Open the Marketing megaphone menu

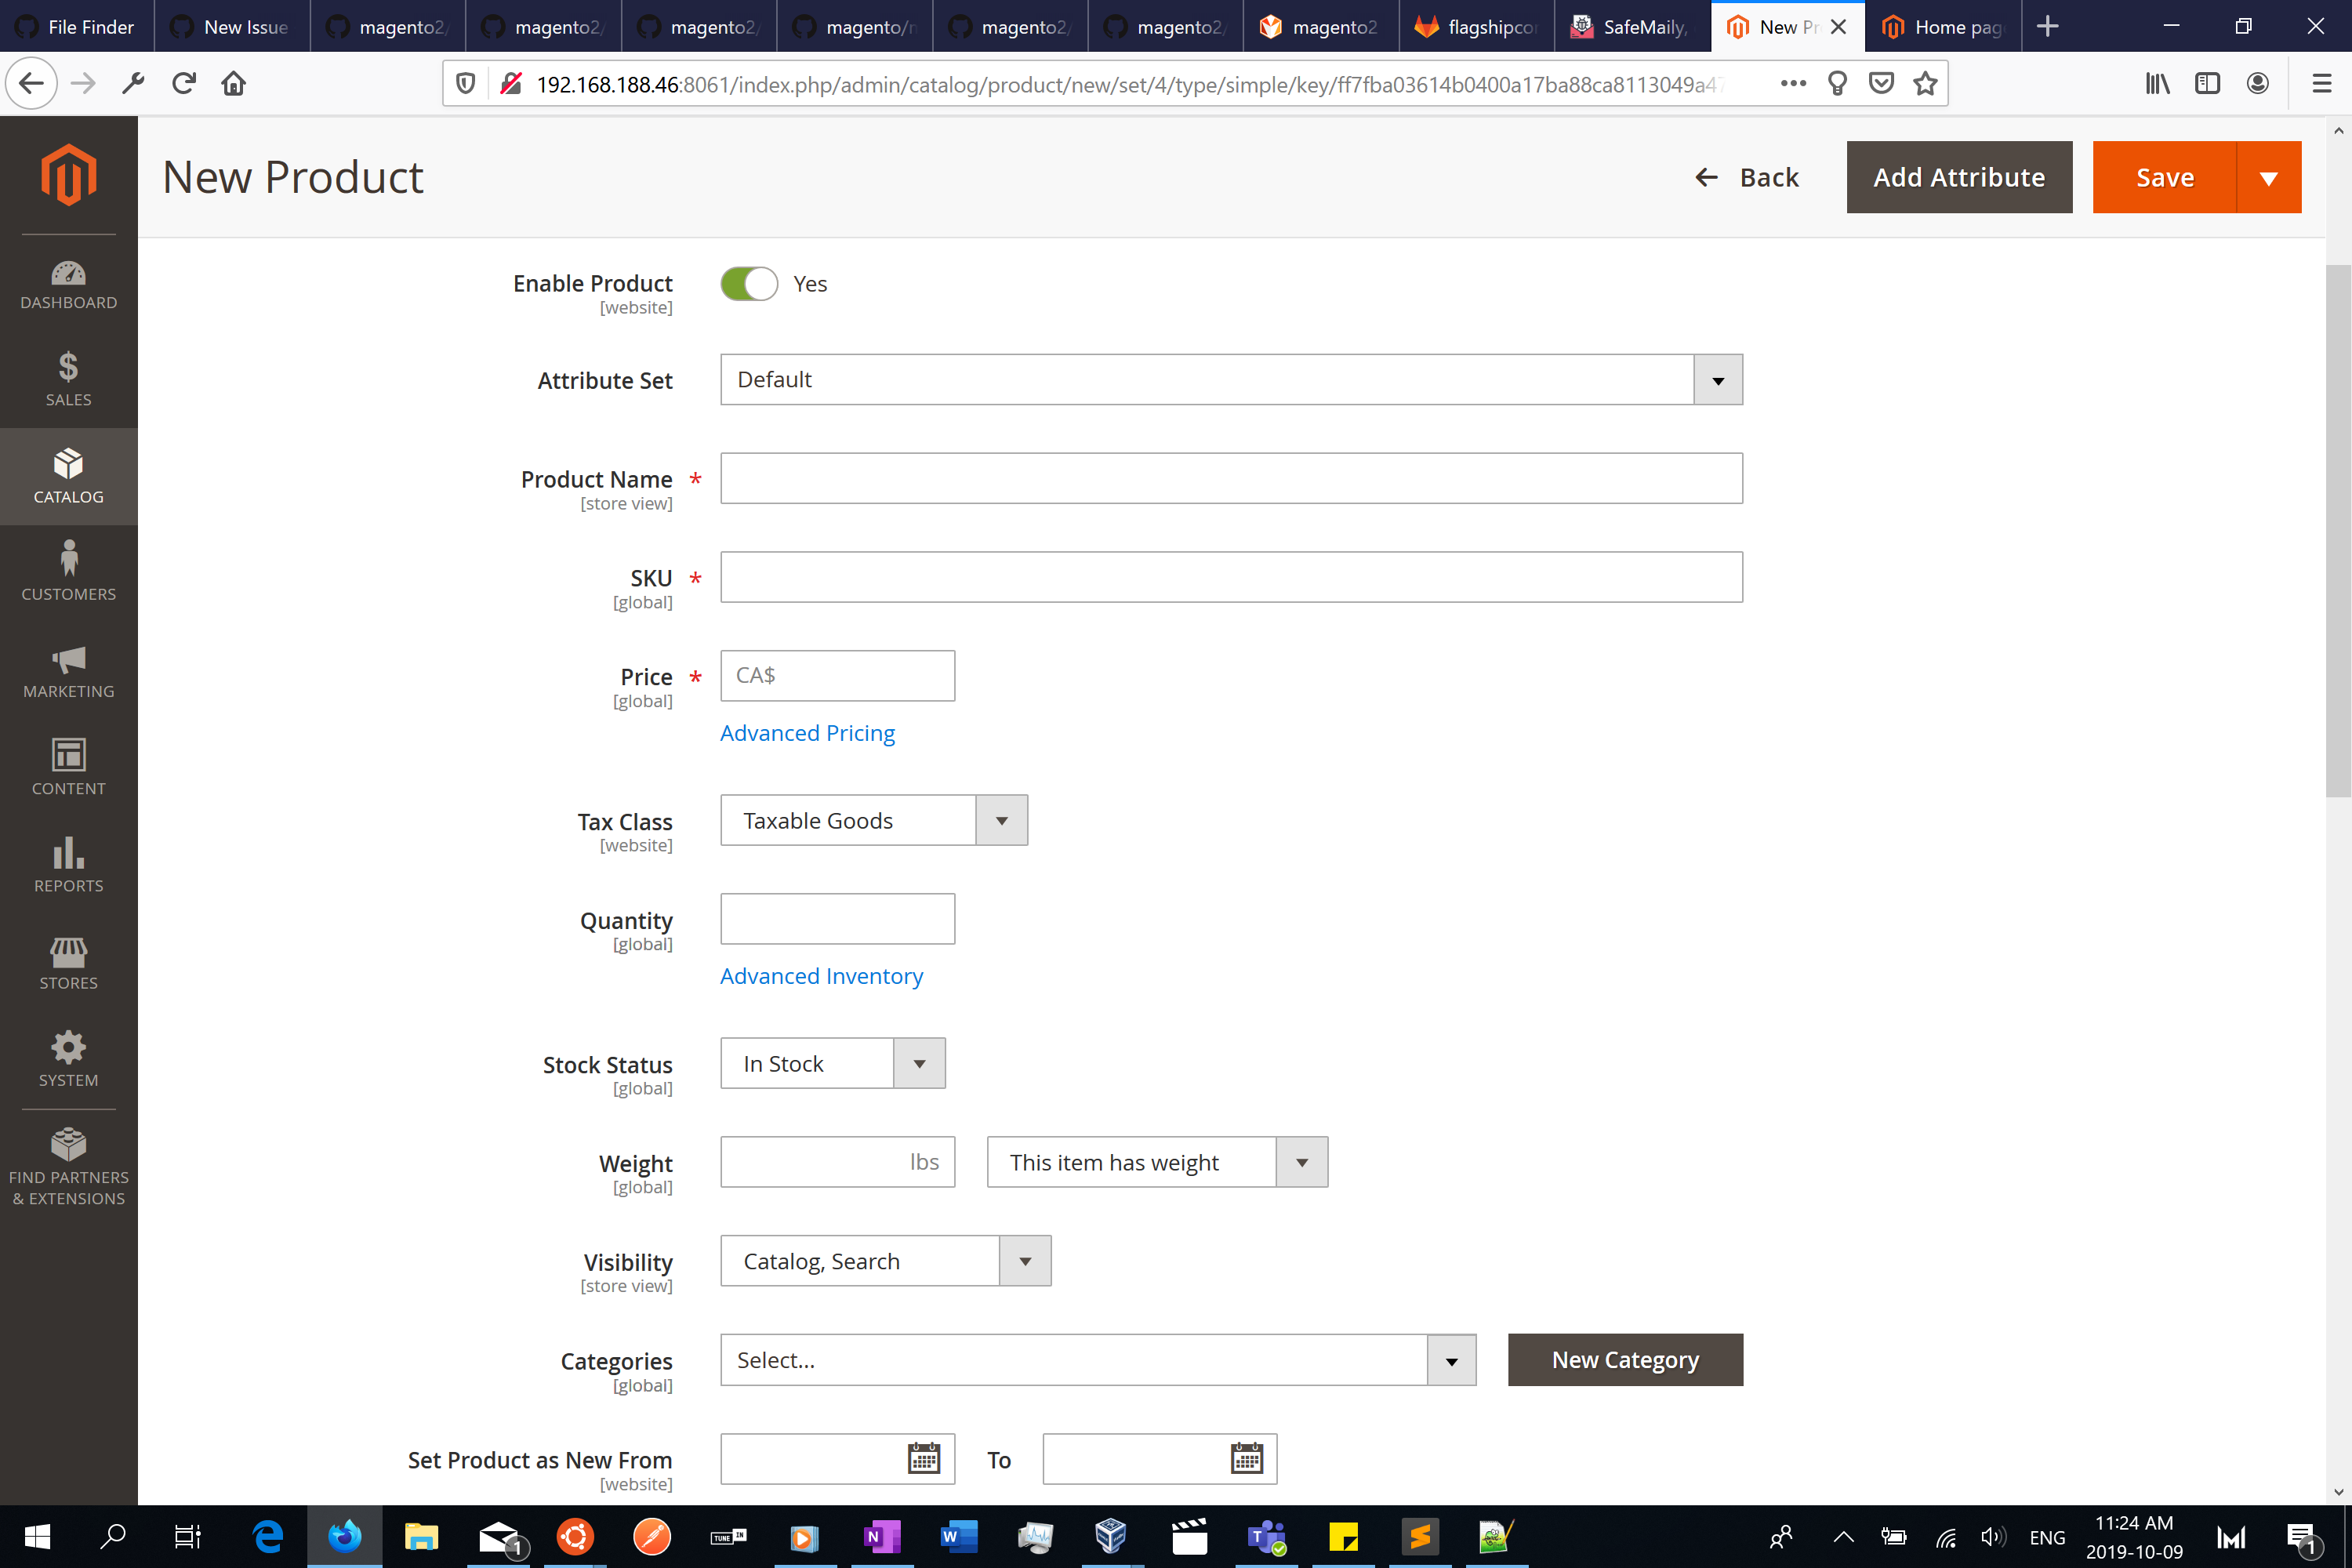[68, 670]
